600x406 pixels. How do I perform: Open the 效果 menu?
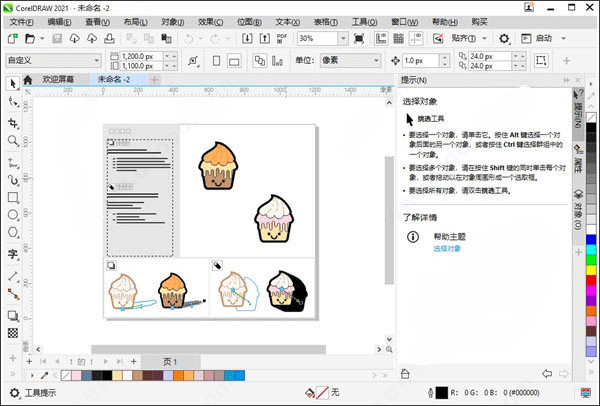coord(209,20)
